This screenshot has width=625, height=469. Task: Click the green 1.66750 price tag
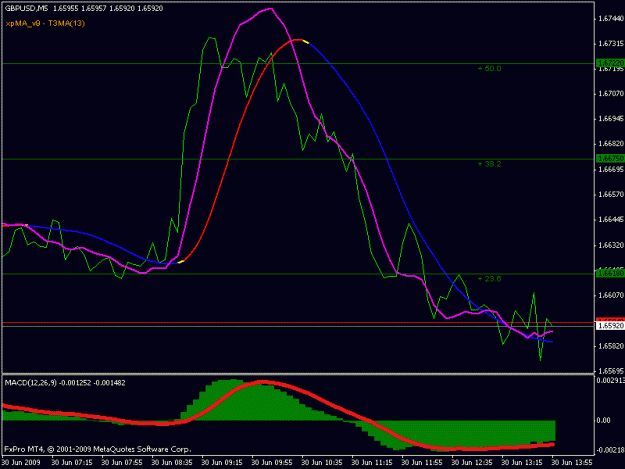610,158
